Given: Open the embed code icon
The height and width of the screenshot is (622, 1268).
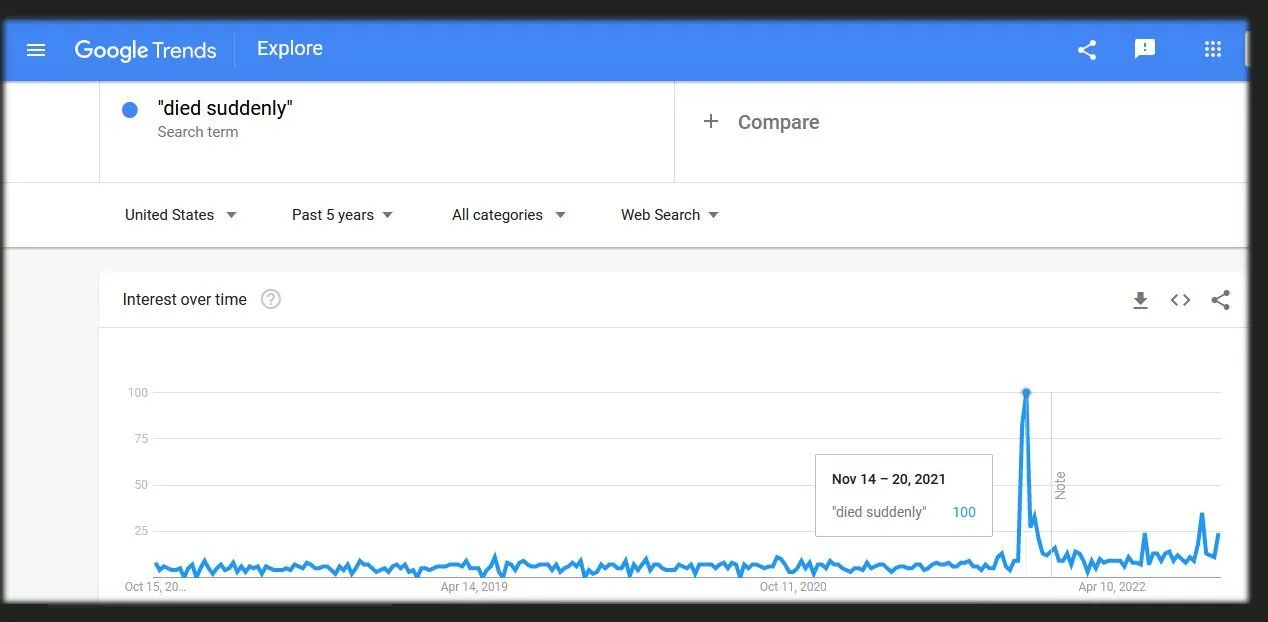Looking at the screenshot, I should point(1180,300).
